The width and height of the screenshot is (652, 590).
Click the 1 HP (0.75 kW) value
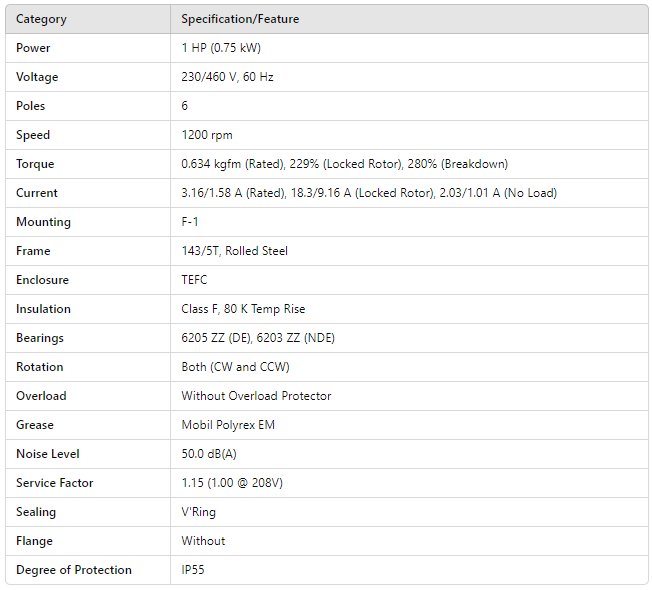[x=221, y=48]
